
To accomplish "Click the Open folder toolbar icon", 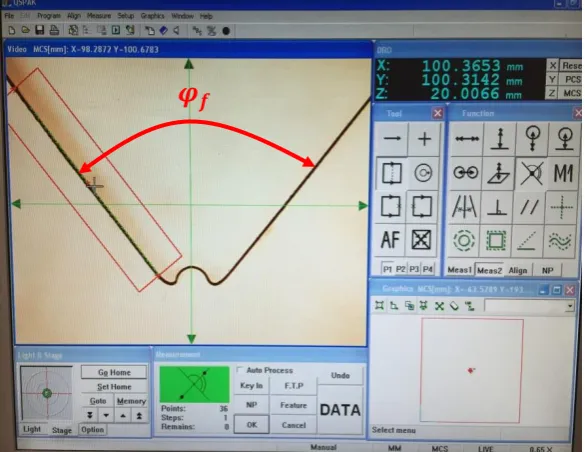I will point(25,30).
